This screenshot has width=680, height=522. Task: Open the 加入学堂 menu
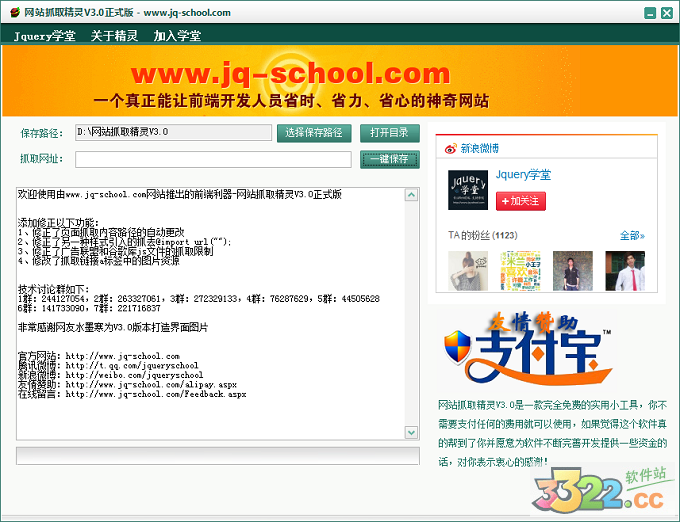pyautogui.click(x=177, y=36)
